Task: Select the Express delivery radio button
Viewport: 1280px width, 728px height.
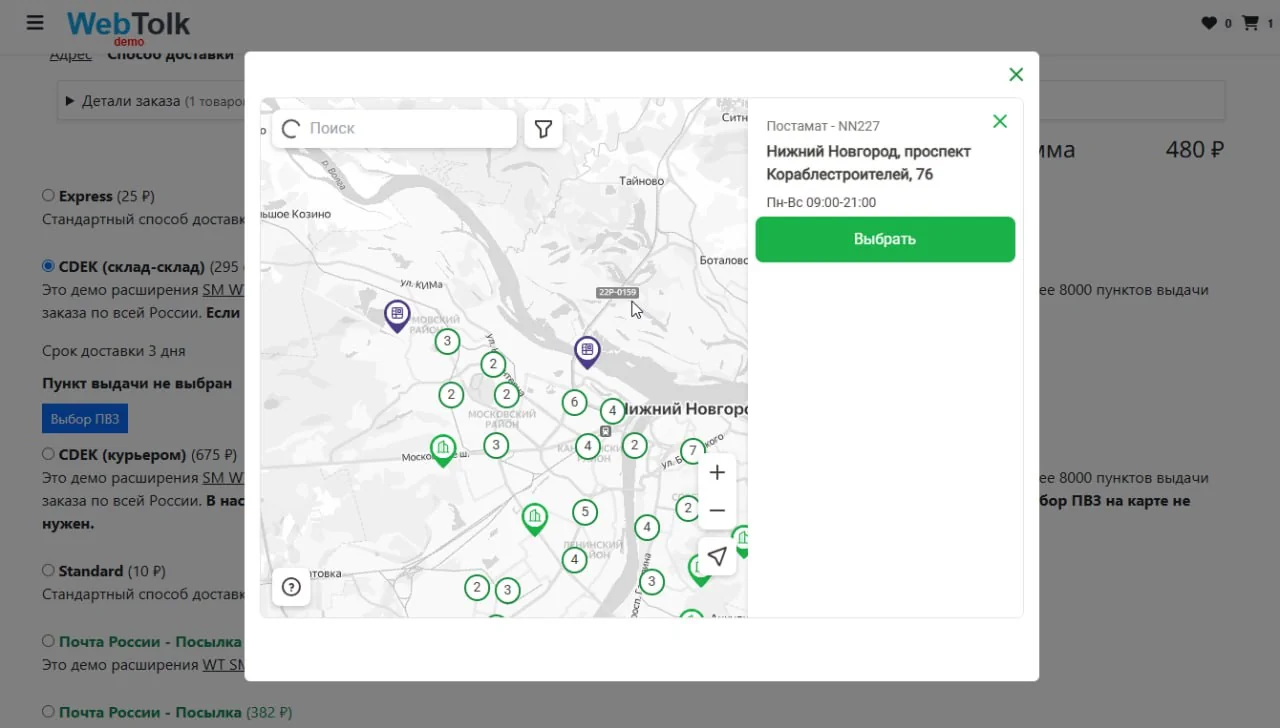Action: (48, 196)
